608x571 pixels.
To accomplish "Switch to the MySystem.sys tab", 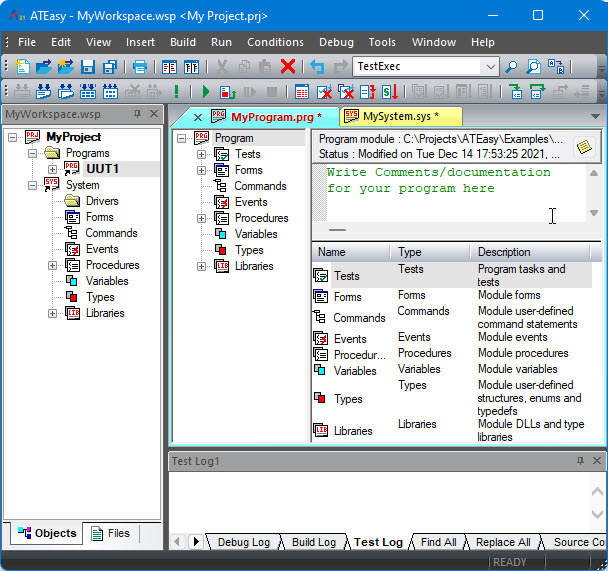I will click(x=400, y=117).
